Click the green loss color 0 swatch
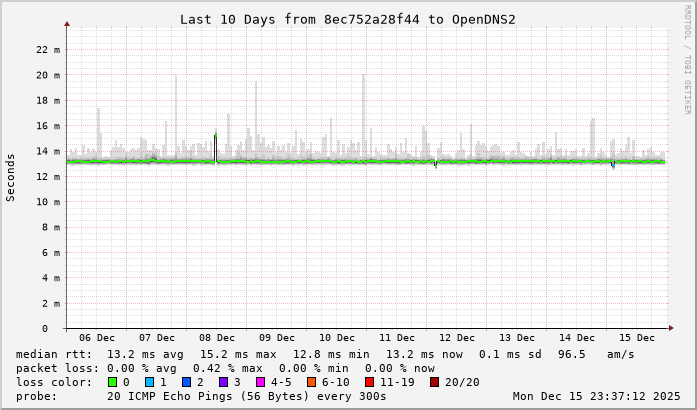 click(112, 382)
